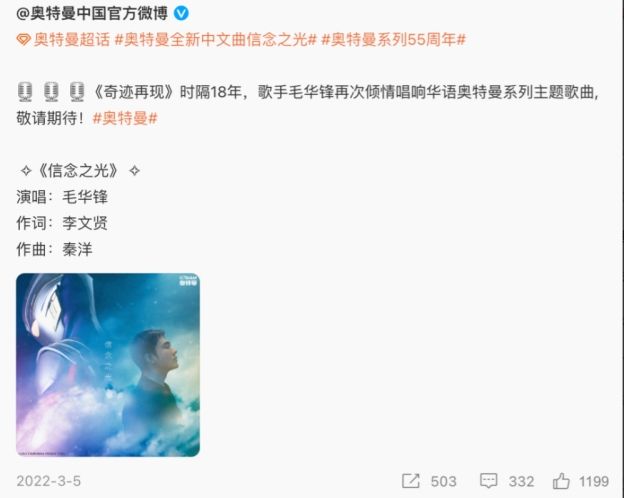Viewport: 624px width, 498px height.
Task: Click the comment count 332
Action: [x=521, y=481]
